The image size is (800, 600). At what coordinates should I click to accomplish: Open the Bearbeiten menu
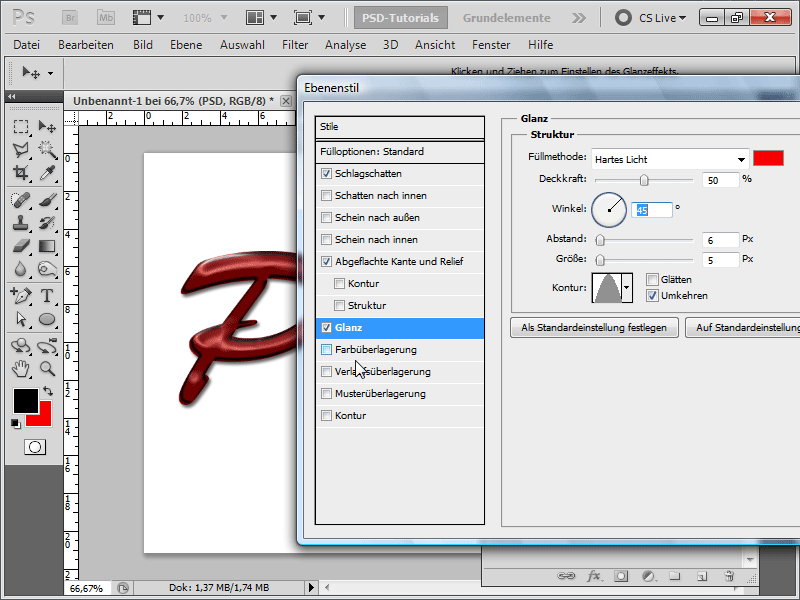pos(86,45)
